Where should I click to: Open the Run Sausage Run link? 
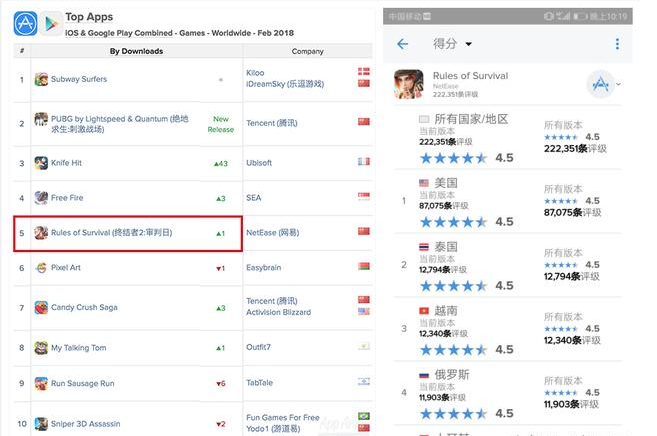pos(82,383)
